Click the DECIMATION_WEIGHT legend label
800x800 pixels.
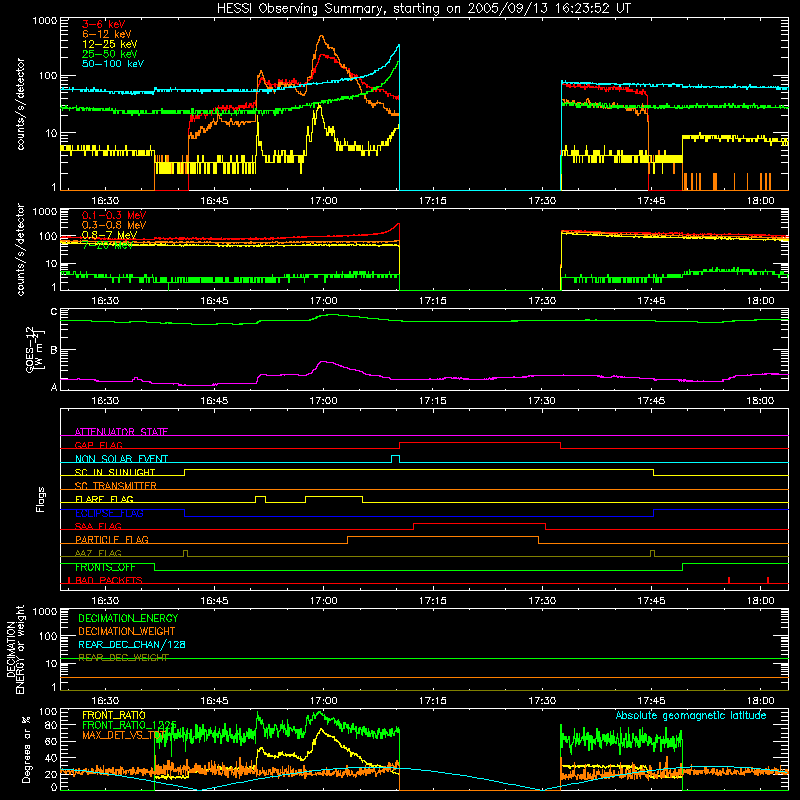pyautogui.click(x=127, y=631)
